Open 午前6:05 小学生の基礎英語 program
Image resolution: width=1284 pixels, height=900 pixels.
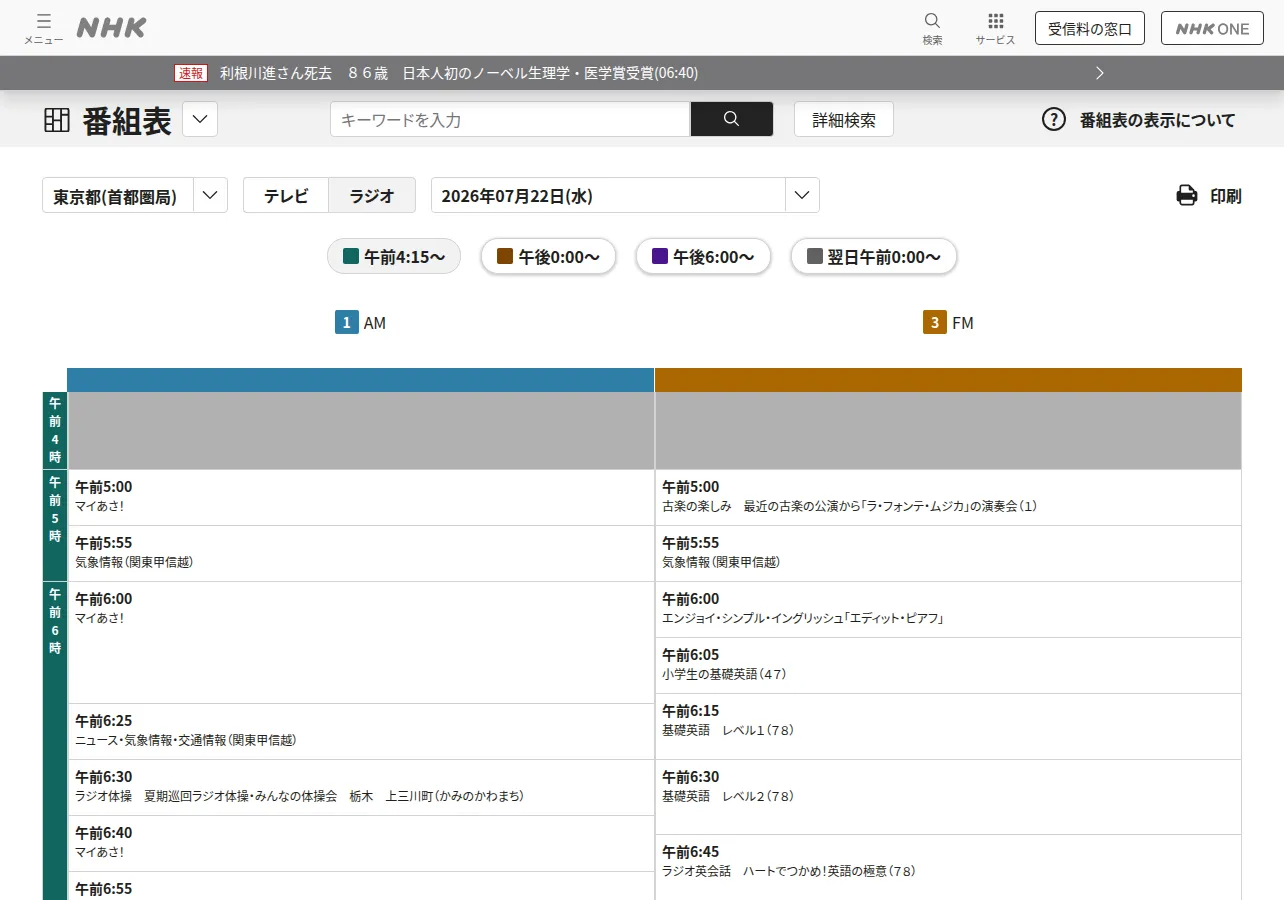click(948, 665)
